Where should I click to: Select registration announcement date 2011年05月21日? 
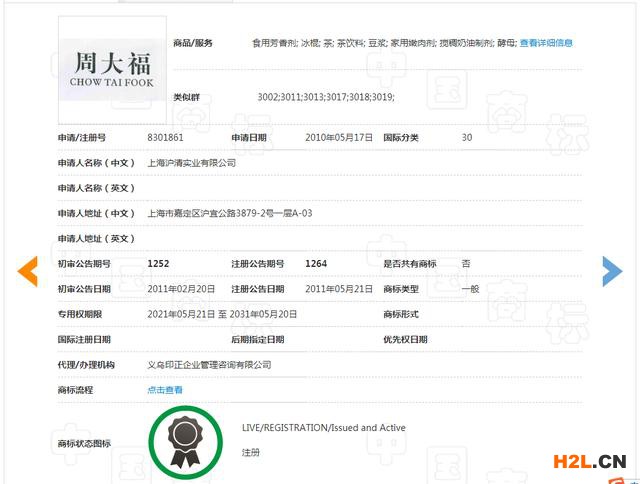point(339,289)
